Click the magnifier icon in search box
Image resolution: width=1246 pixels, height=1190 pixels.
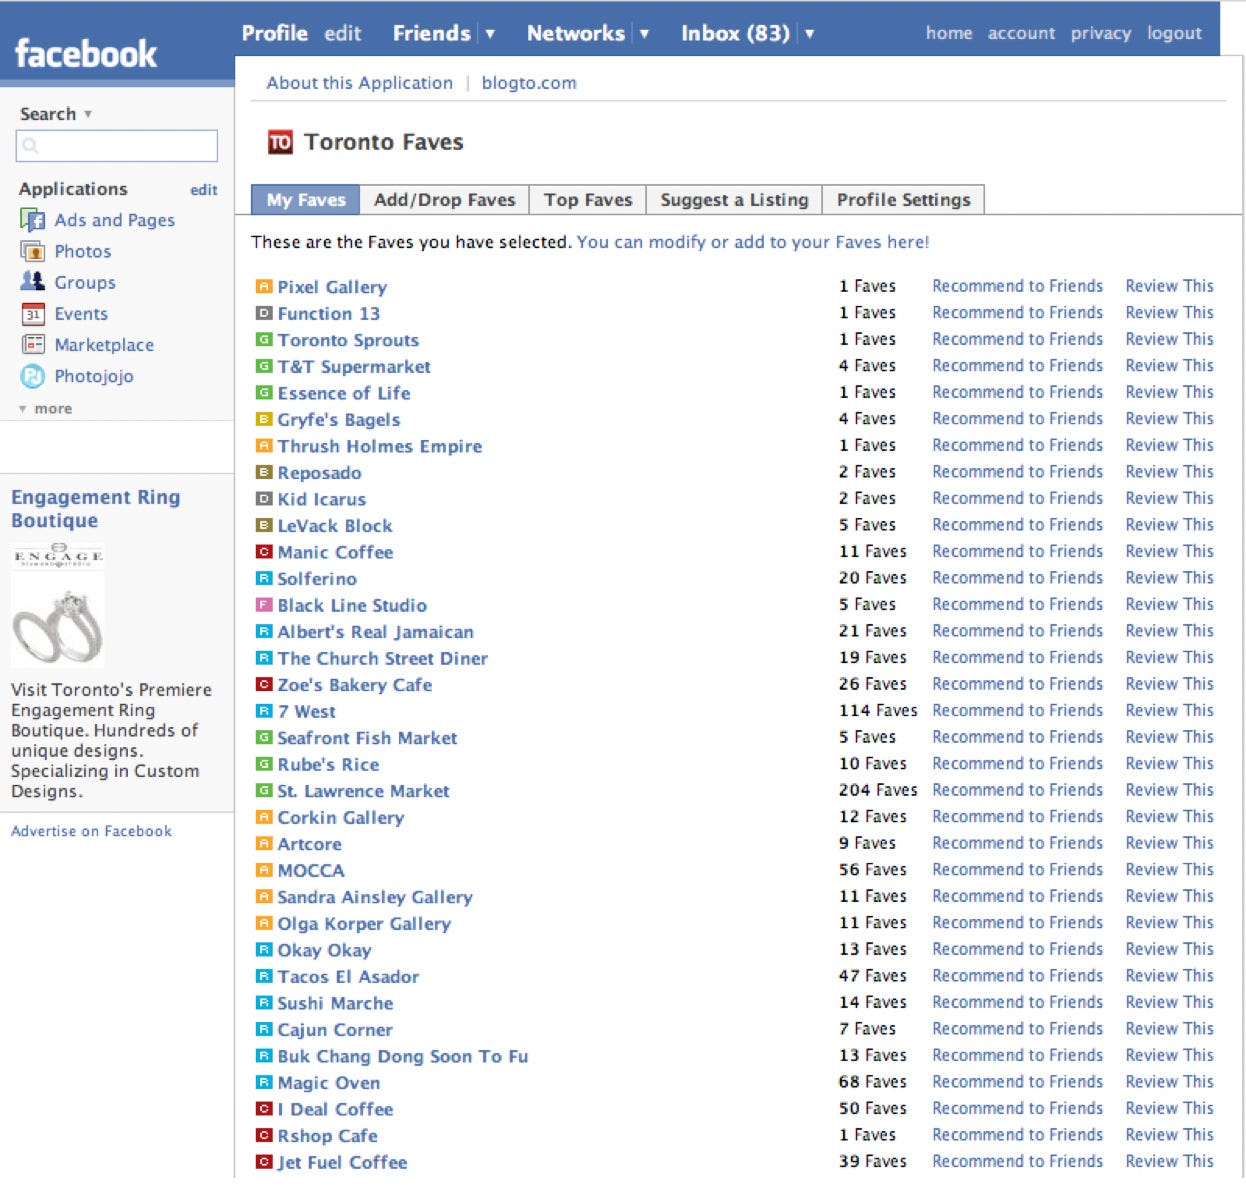pyautogui.click(x=30, y=146)
